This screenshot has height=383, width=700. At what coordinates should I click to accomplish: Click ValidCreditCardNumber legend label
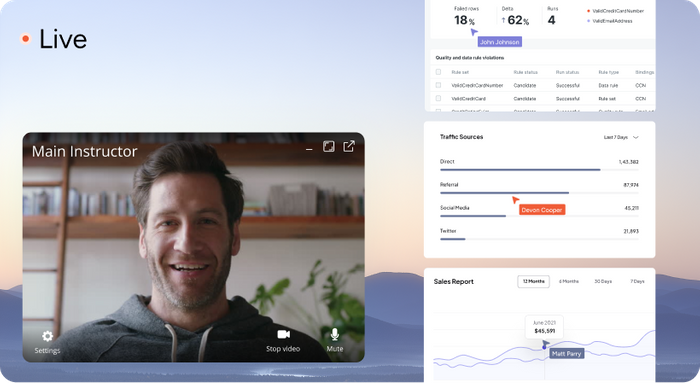pyautogui.click(x=618, y=11)
